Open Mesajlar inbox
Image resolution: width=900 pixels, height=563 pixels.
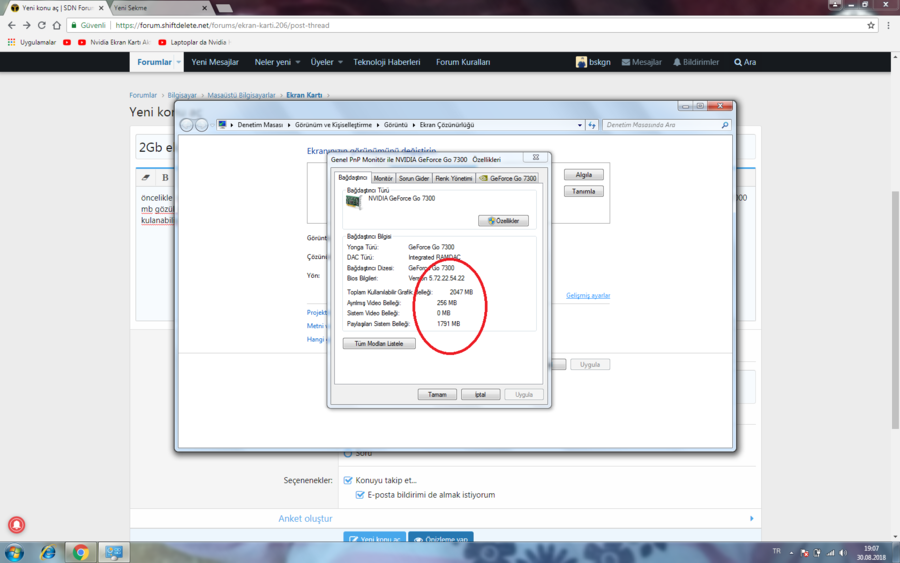[642, 62]
